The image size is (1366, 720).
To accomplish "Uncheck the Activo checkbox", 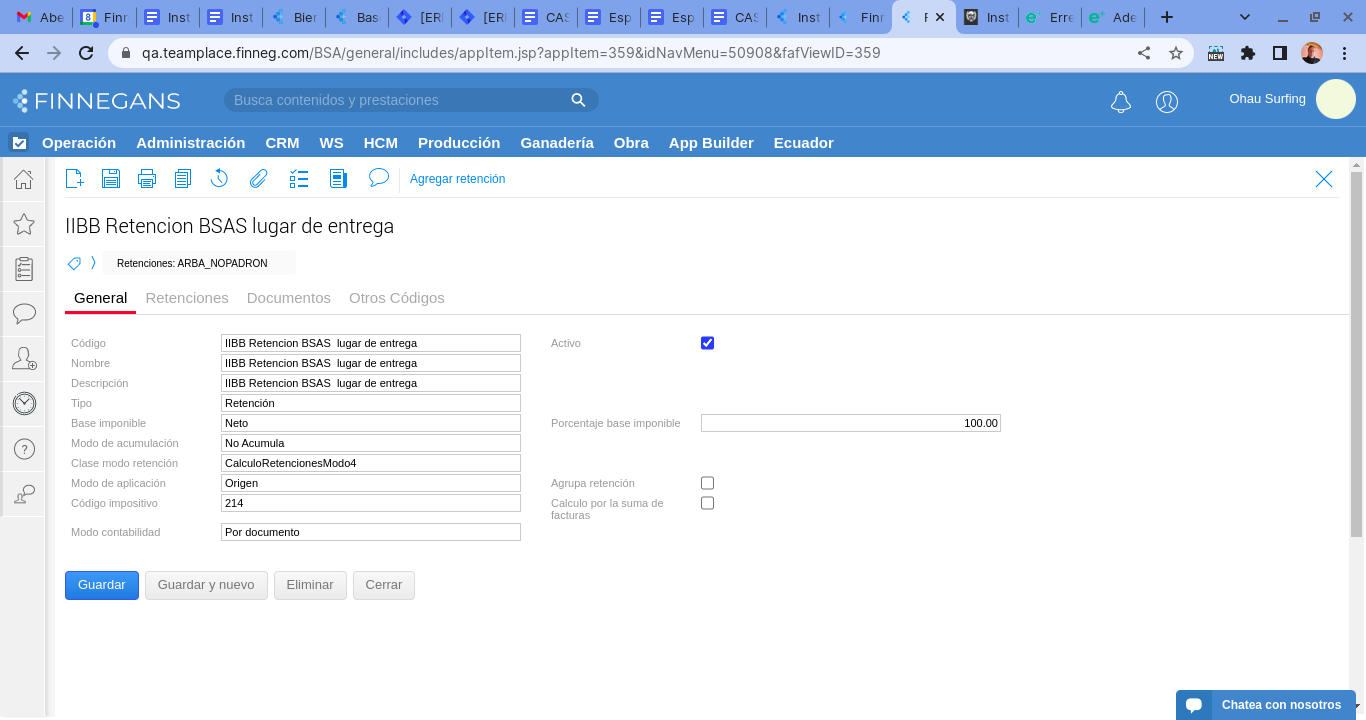I will (x=708, y=343).
